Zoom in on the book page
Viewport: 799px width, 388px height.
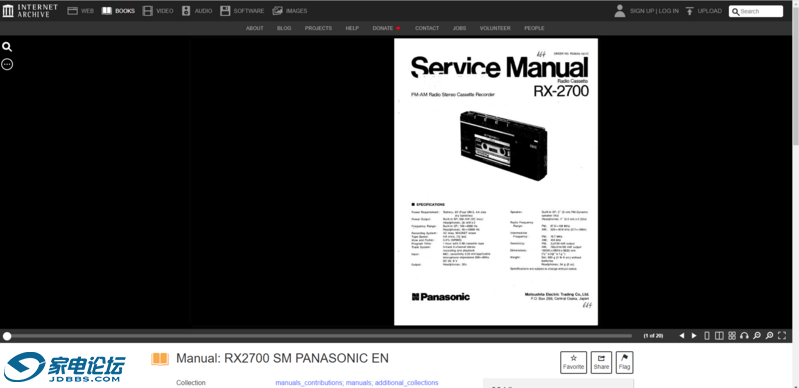pyautogui.click(x=769, y=335)
